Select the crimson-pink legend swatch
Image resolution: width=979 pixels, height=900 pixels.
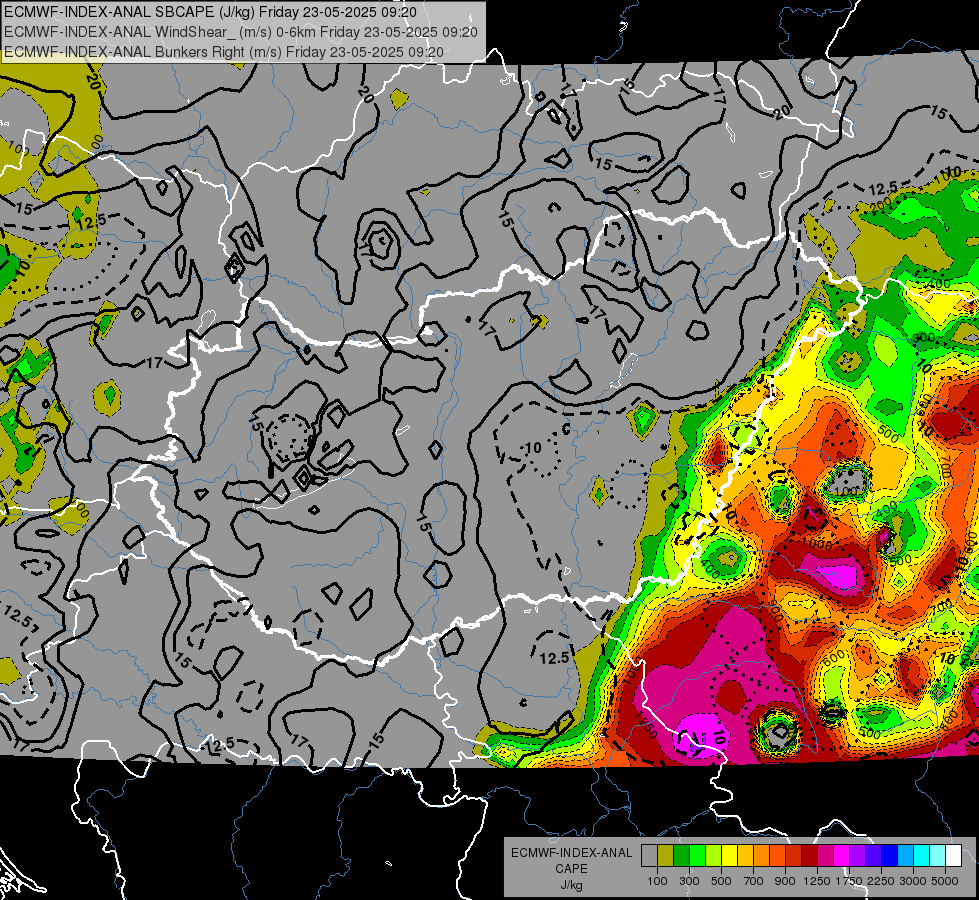point(825,856)
